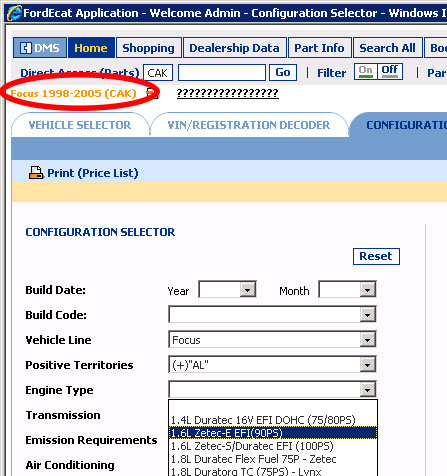This screenshot has width=447, height=476.
Task: Open the Vehicle Line dropdown showing Focus
Action: 367,340
